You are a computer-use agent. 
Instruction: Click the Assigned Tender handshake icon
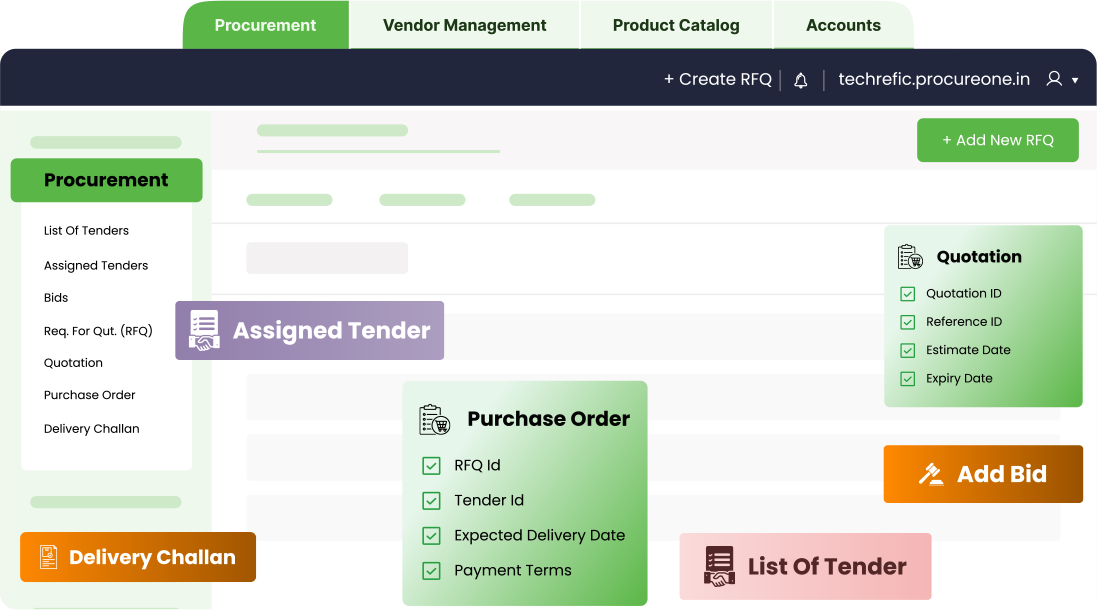click(205, 331)
